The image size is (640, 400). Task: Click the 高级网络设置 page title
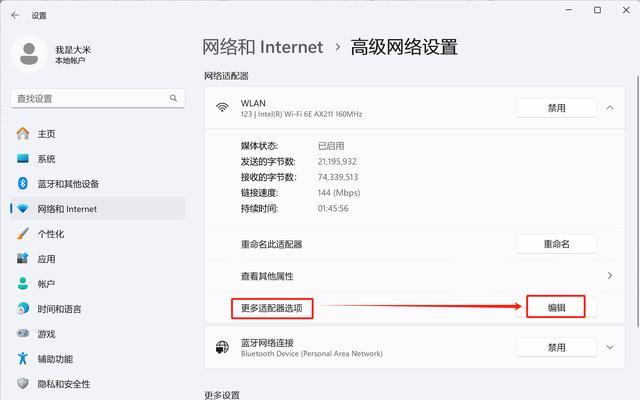pyautogui.click(x=404, y=47)
